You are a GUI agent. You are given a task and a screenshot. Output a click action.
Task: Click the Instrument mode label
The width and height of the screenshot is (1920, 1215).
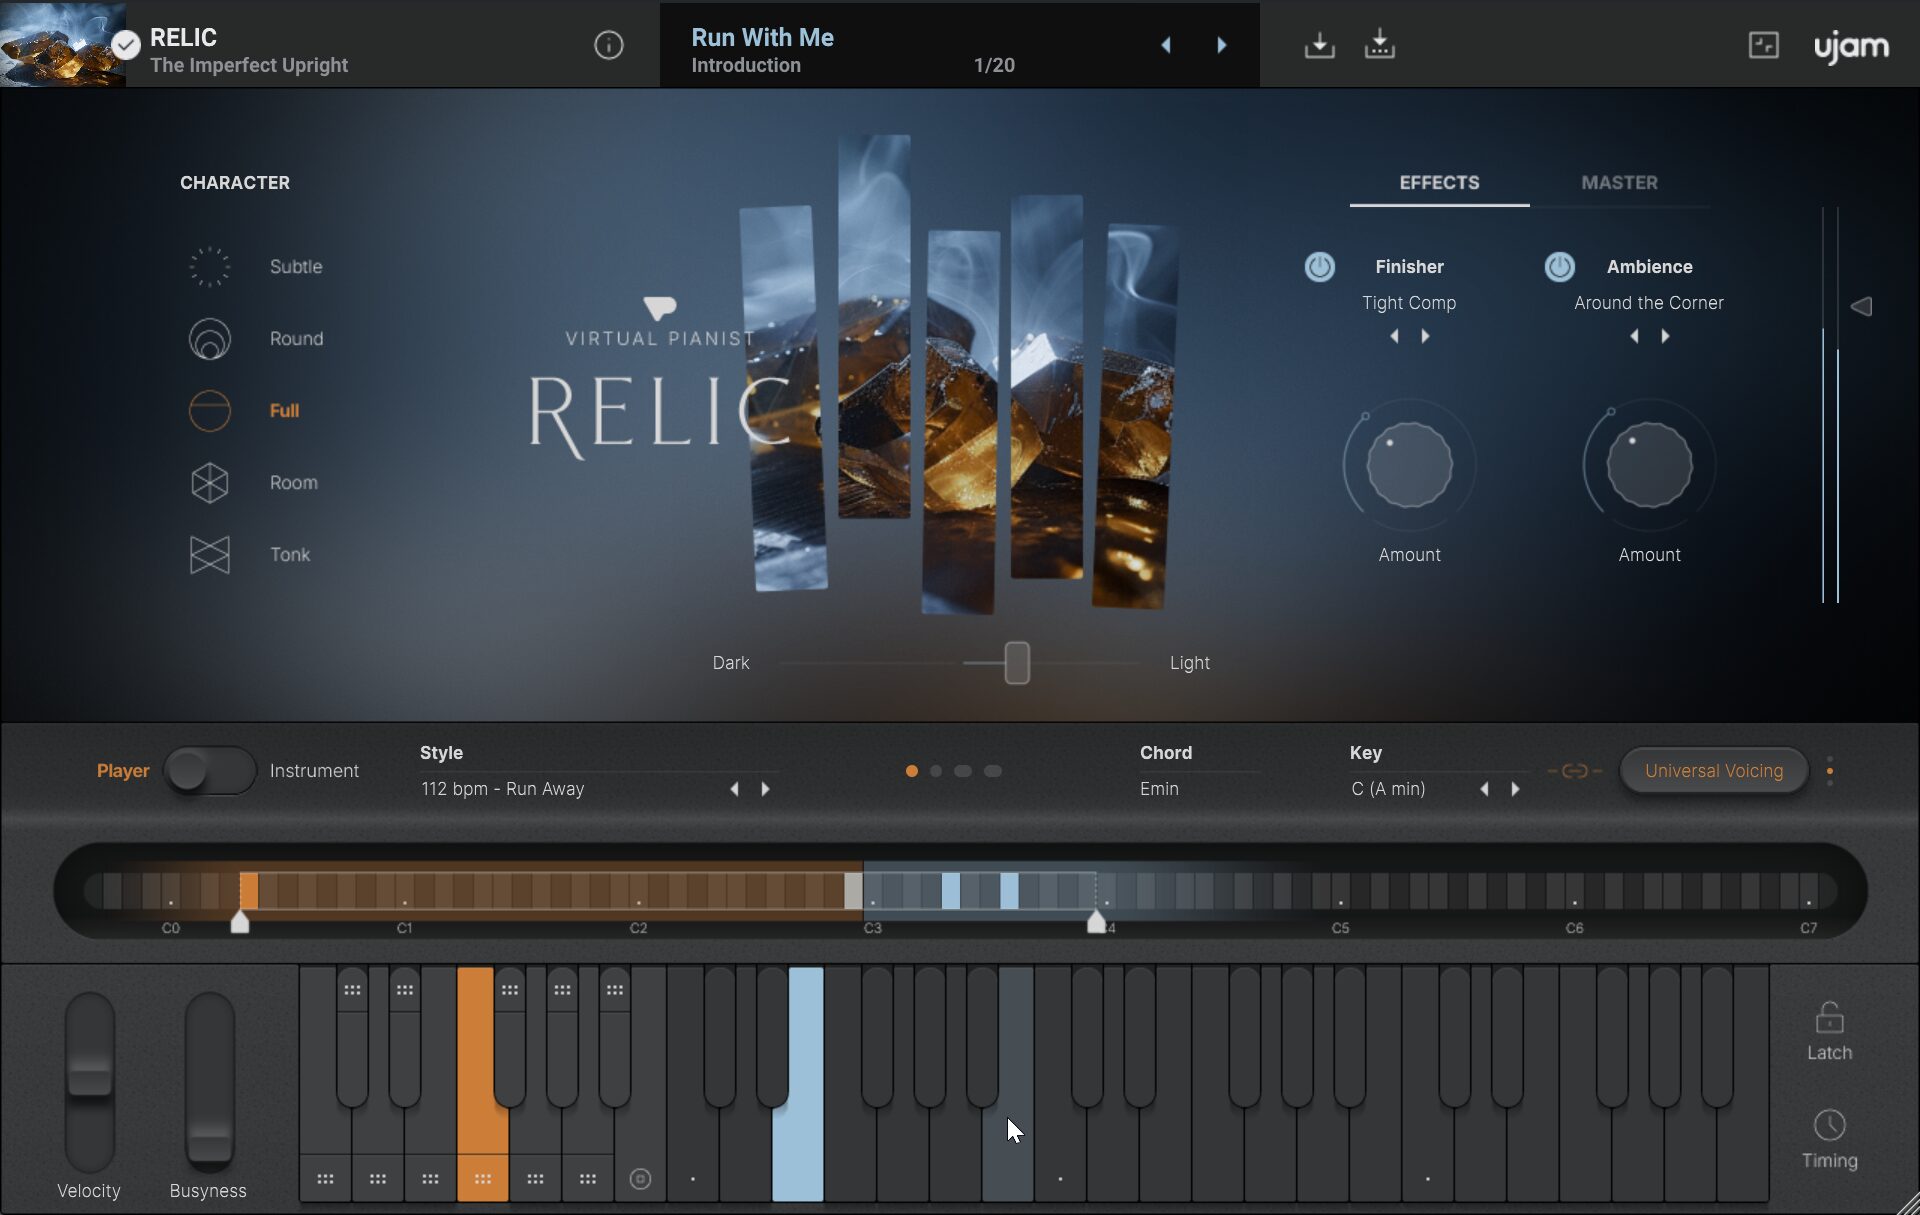(314, 771)
